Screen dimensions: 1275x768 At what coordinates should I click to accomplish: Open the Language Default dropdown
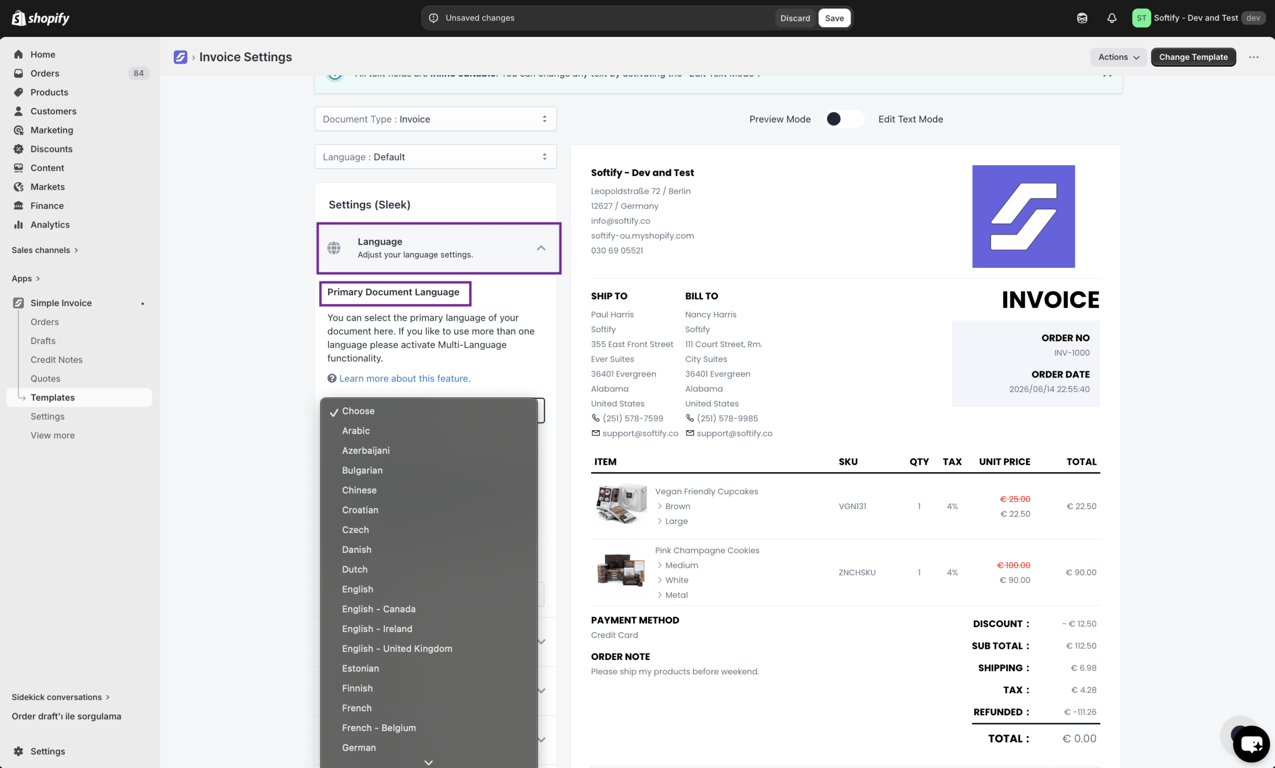(x=435, y=157)
